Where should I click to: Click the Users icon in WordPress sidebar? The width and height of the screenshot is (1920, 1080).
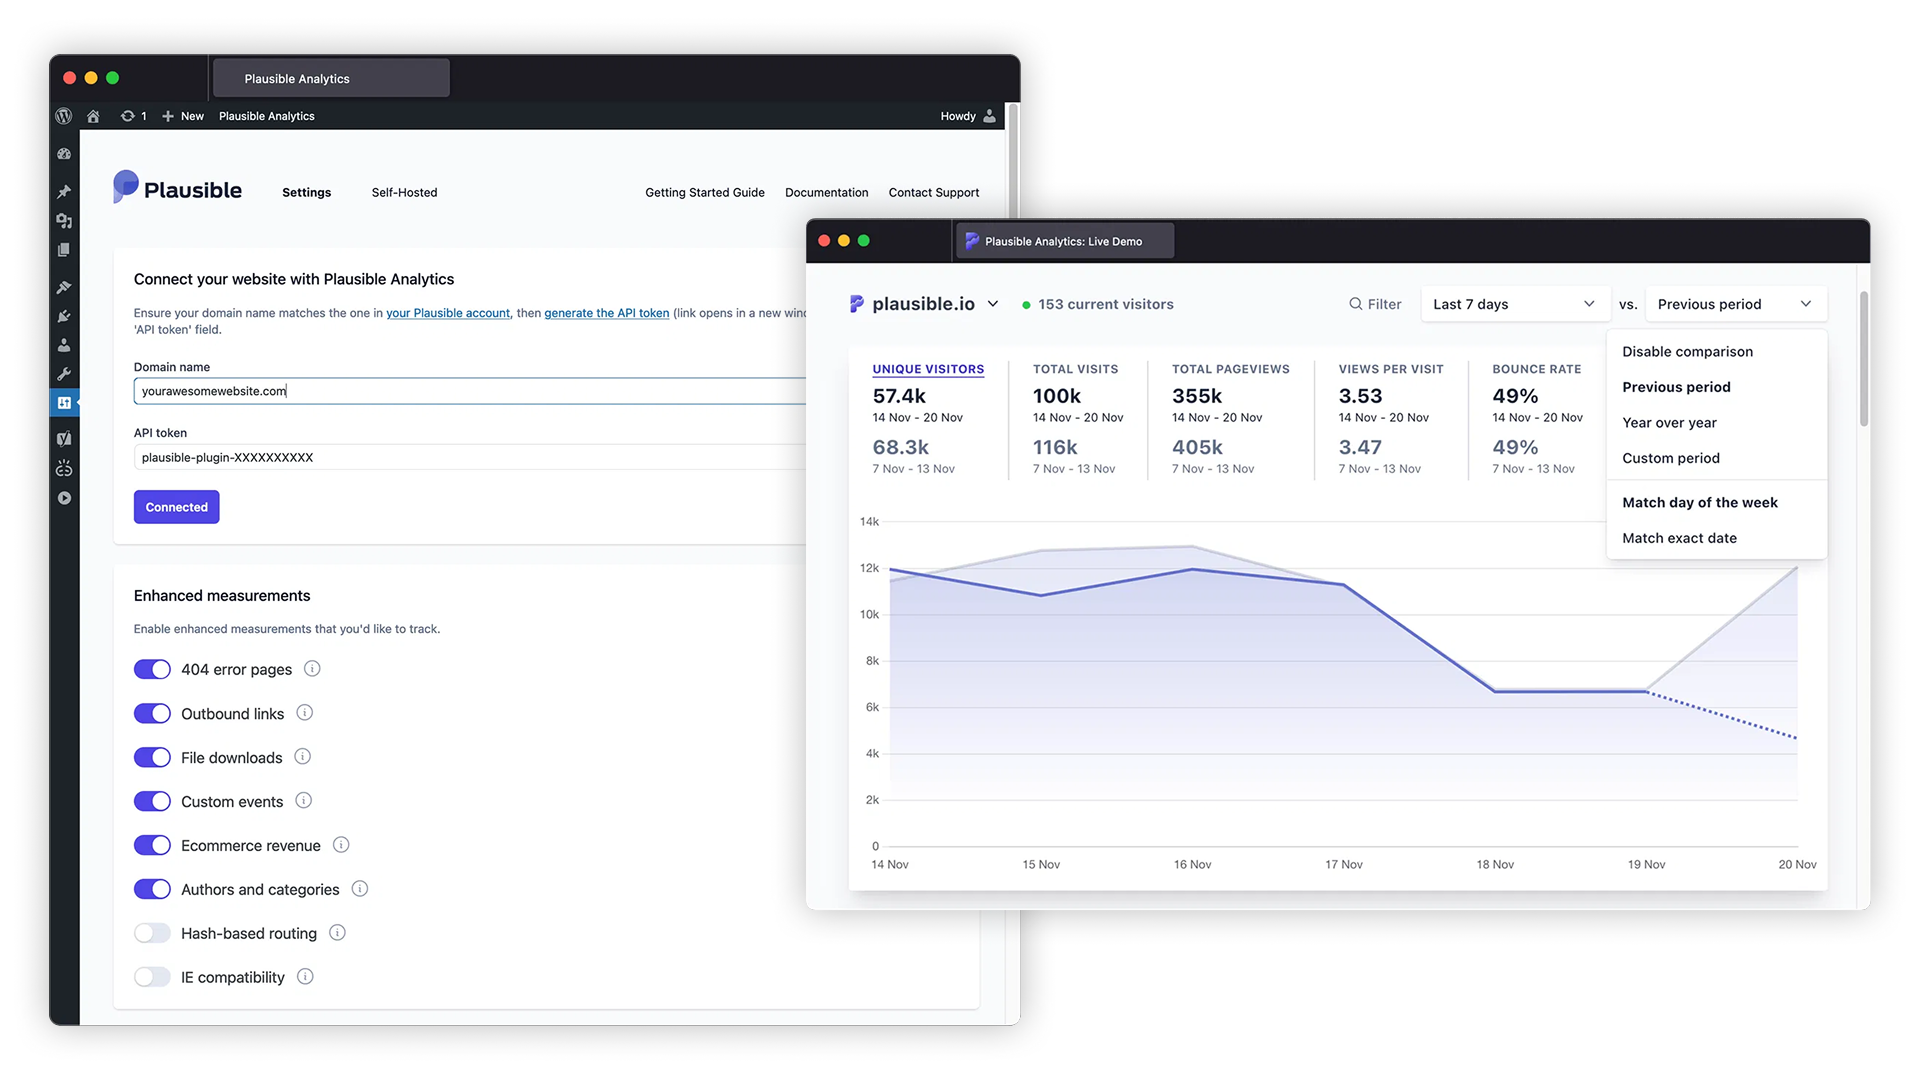coord(64,345)
